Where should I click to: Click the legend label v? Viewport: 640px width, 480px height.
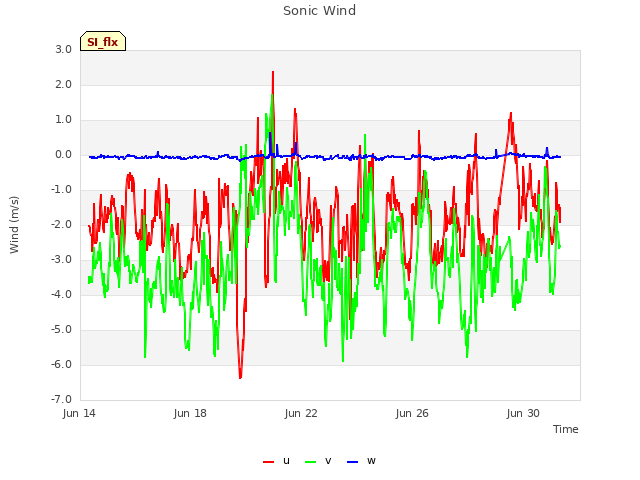coord(328,461)
